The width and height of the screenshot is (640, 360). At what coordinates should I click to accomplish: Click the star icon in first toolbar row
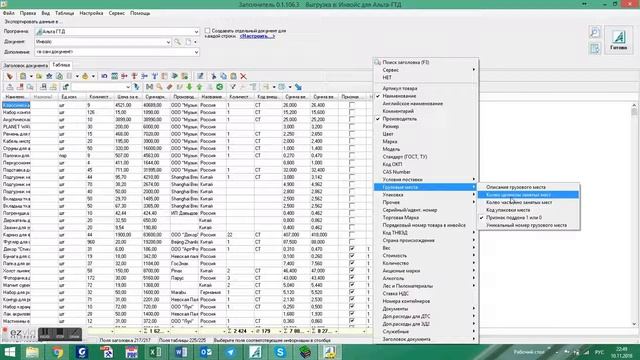click(49, 76)
